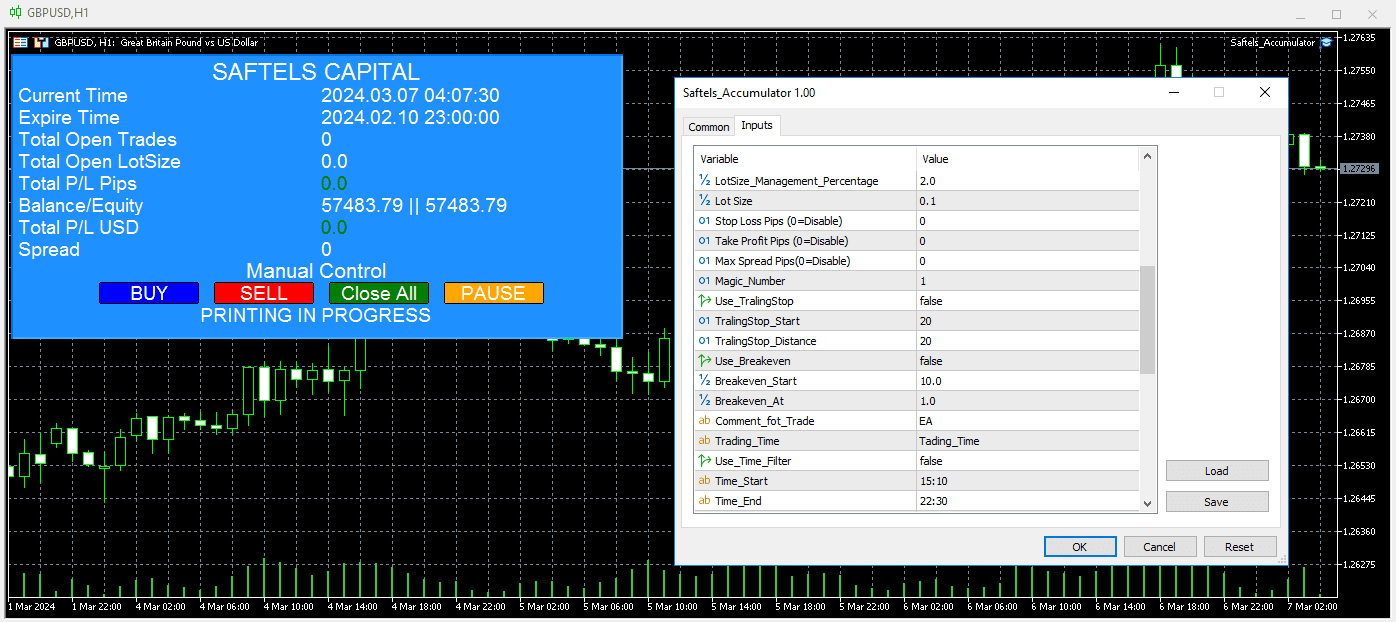Click the LotSize_Management_Percentage value 2.0
Viewport: 1396px width, 622px height.
pos(1027,181)
